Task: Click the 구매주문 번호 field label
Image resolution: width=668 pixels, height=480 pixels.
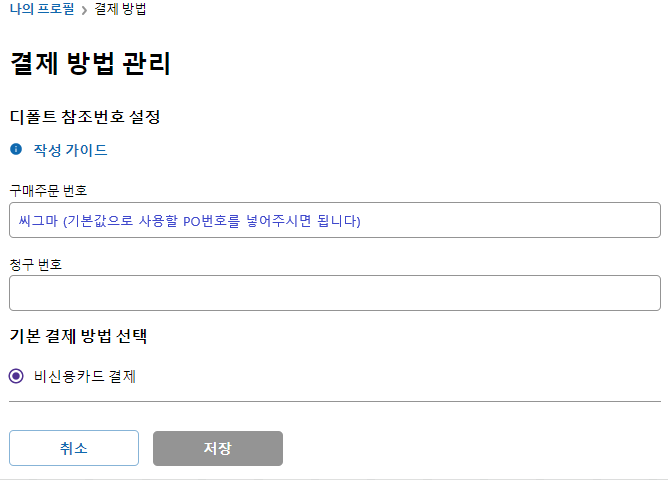Action: click(47, 190)
